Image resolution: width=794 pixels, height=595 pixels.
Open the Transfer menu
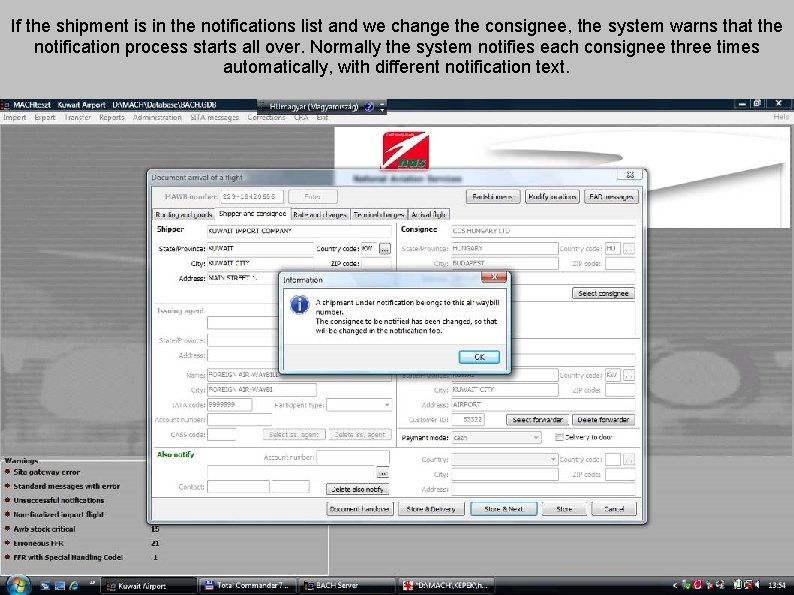[x=77, y=117]
